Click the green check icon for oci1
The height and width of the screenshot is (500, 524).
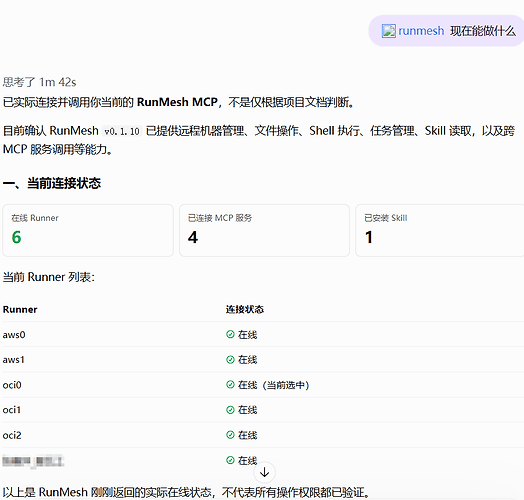coord(230,410)
